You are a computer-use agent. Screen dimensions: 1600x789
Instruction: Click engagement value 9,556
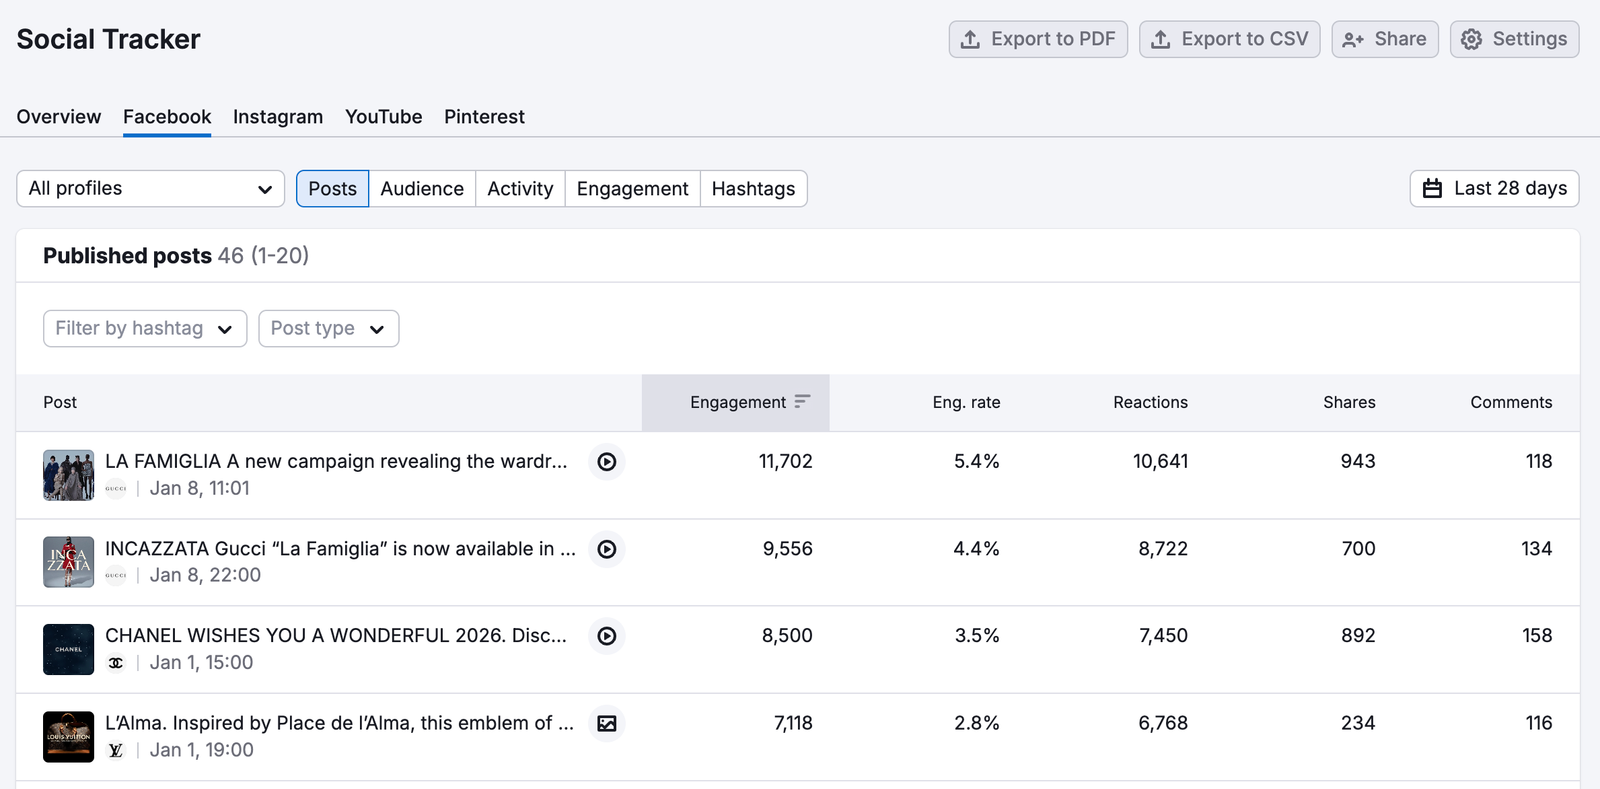[x=788, y=548]
